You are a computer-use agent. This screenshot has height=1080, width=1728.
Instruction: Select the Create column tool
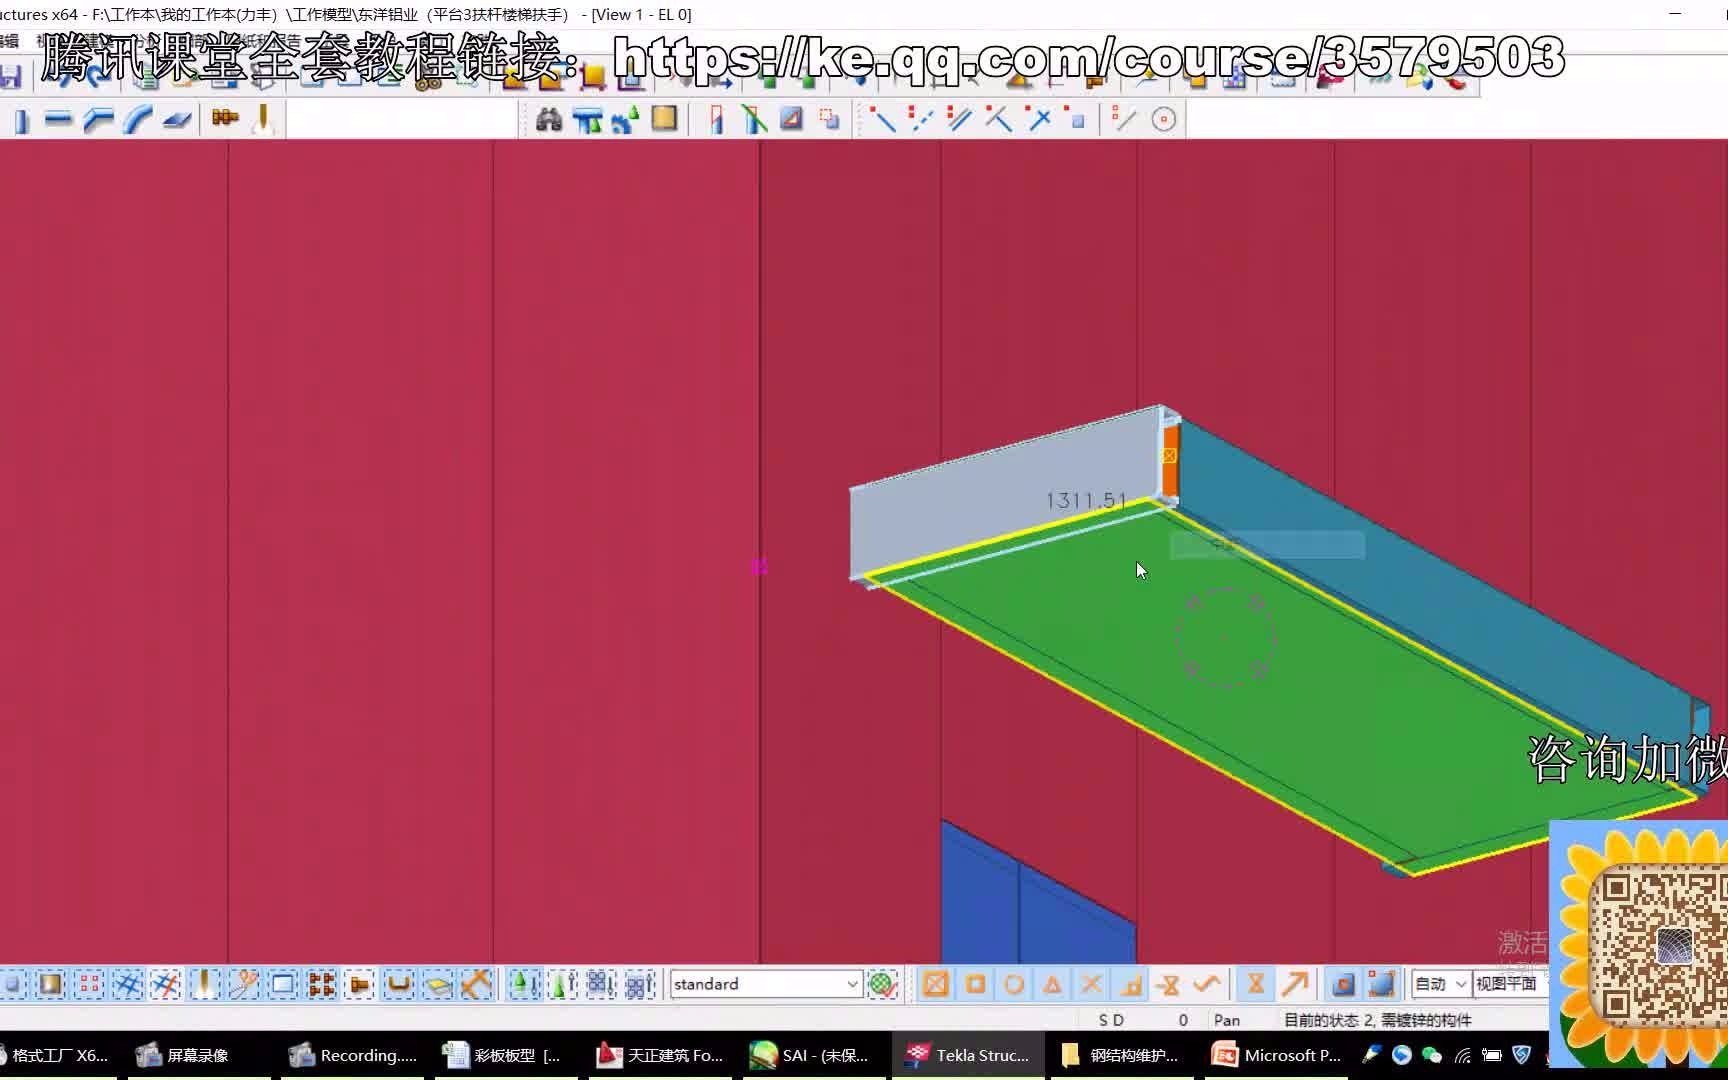21,121
